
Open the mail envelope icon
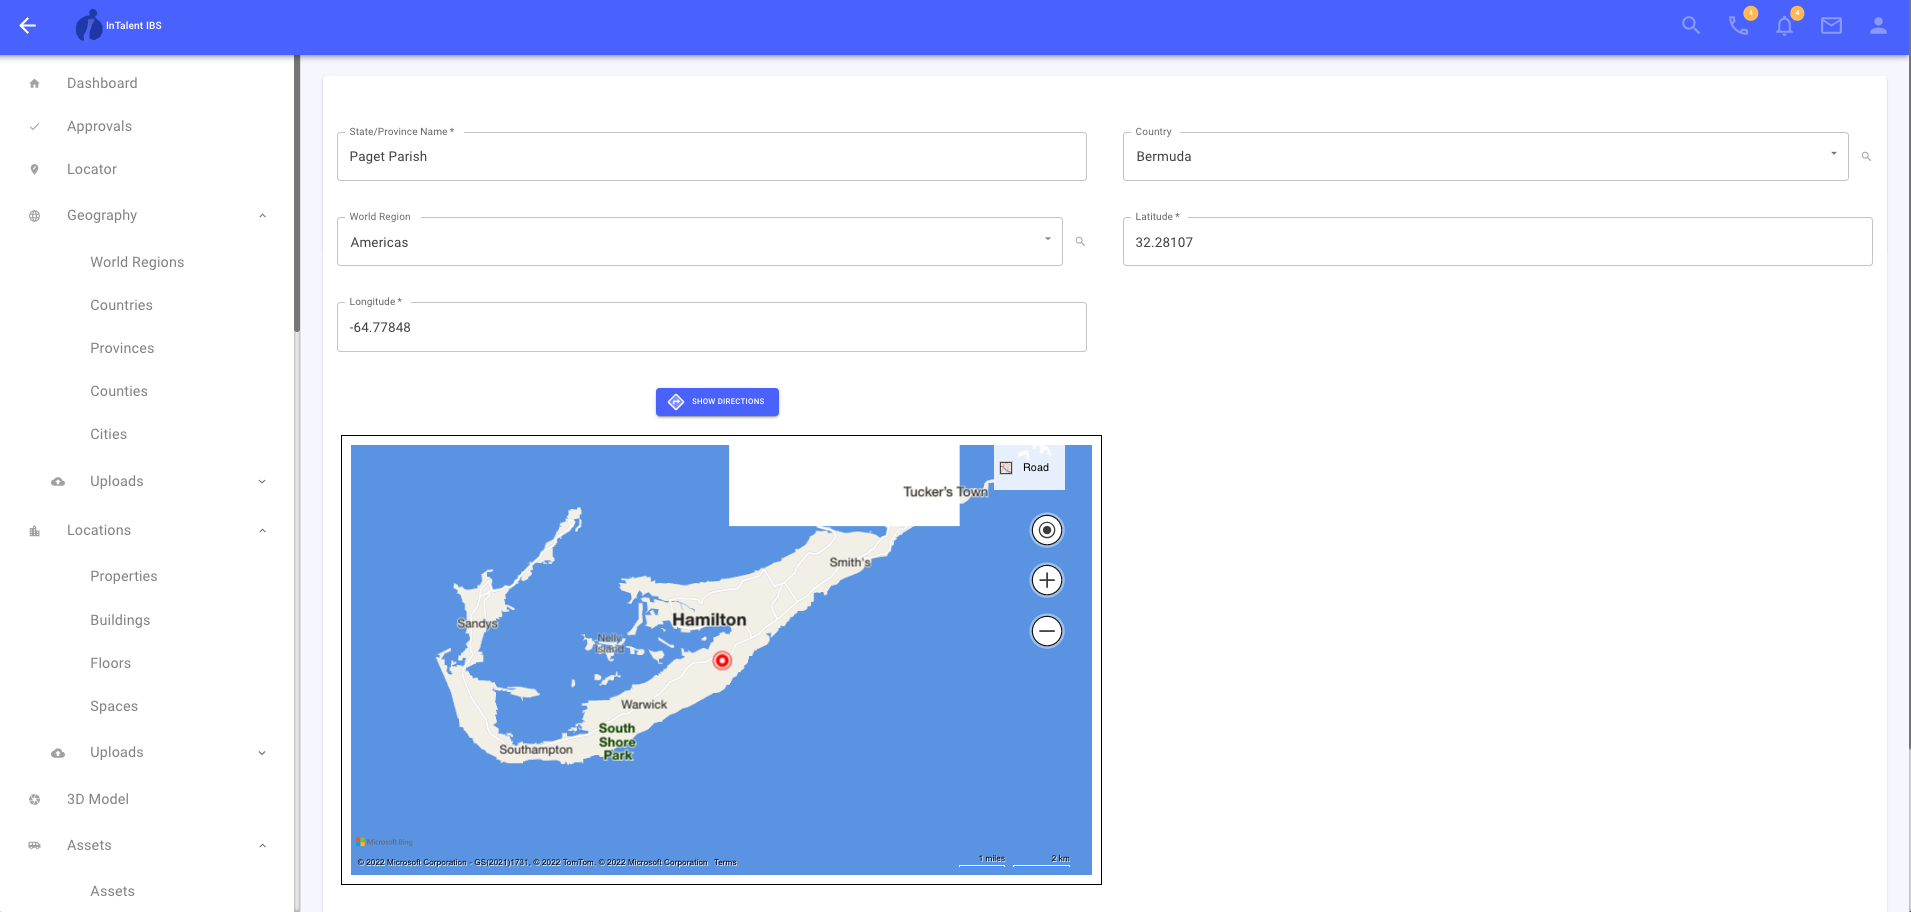[x=1831, y=26]
